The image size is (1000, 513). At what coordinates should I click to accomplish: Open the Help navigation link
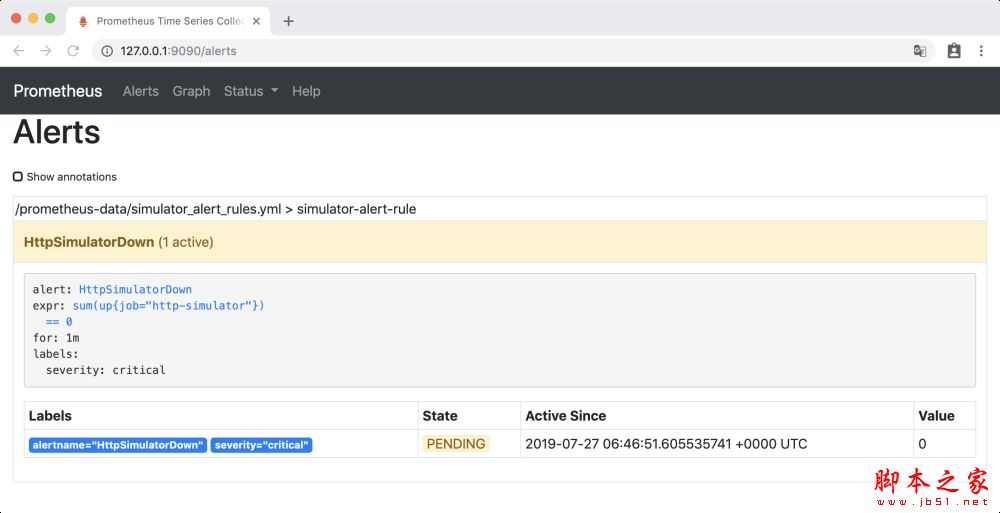tap(306, 91)
